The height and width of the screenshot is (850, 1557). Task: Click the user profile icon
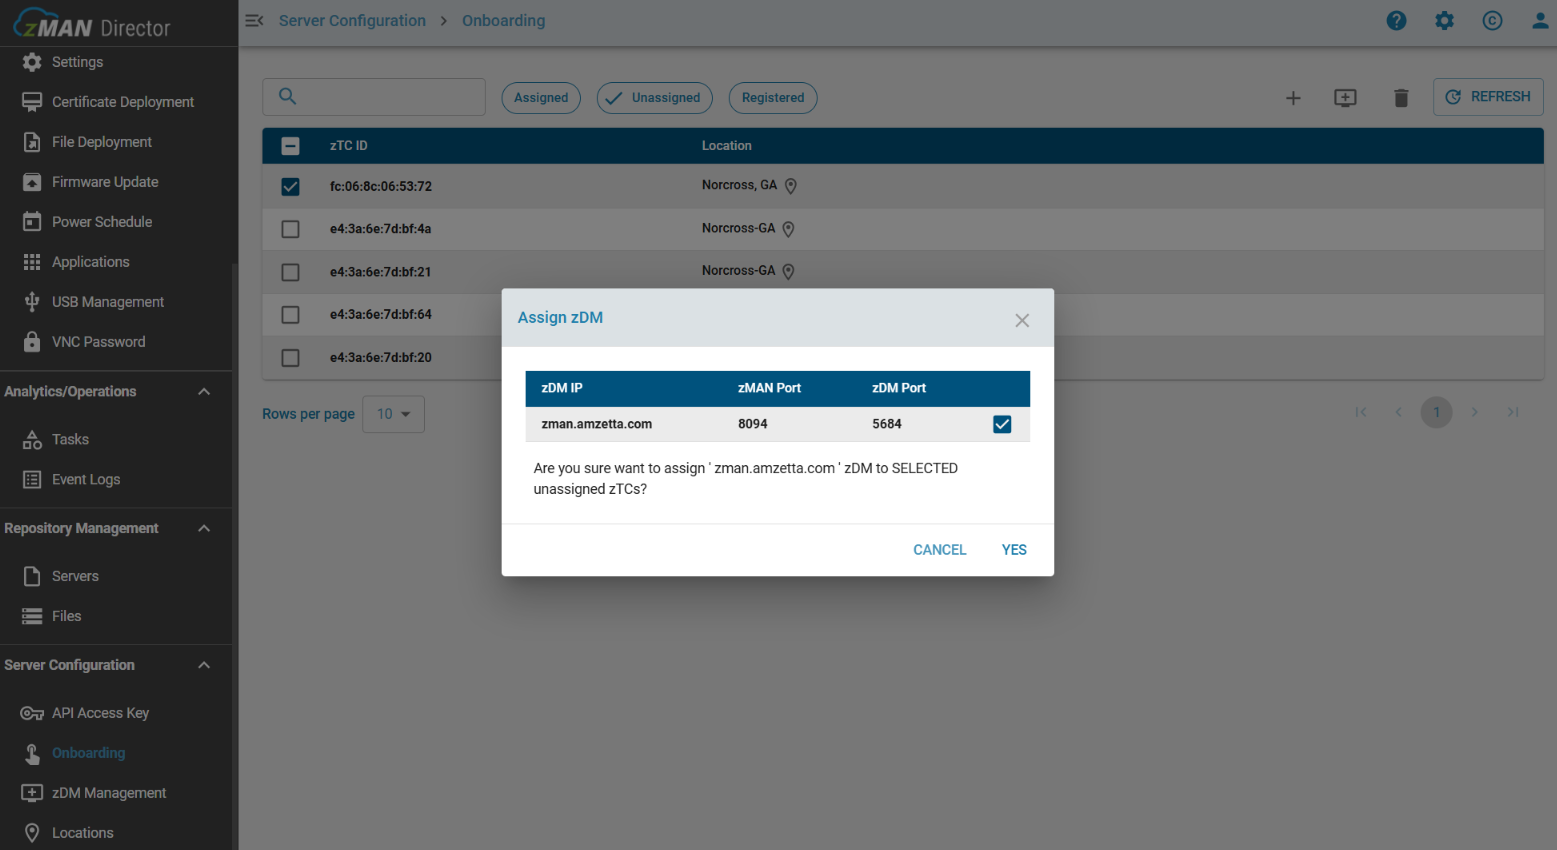[x=1540, y=21]
